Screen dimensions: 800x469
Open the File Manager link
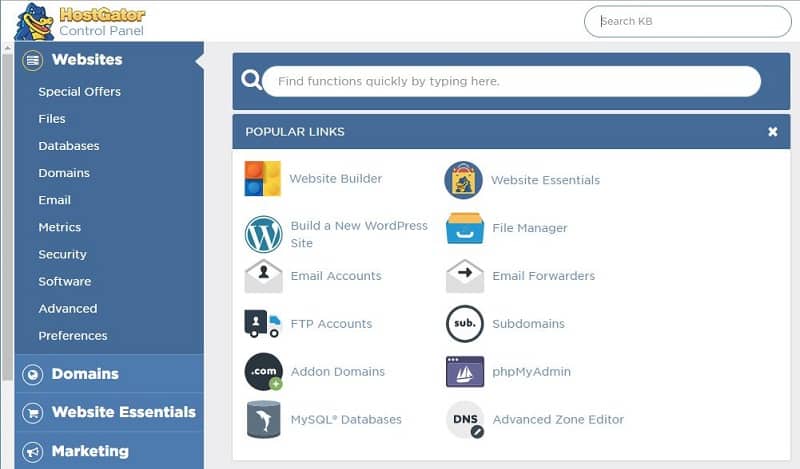point(530,228)
